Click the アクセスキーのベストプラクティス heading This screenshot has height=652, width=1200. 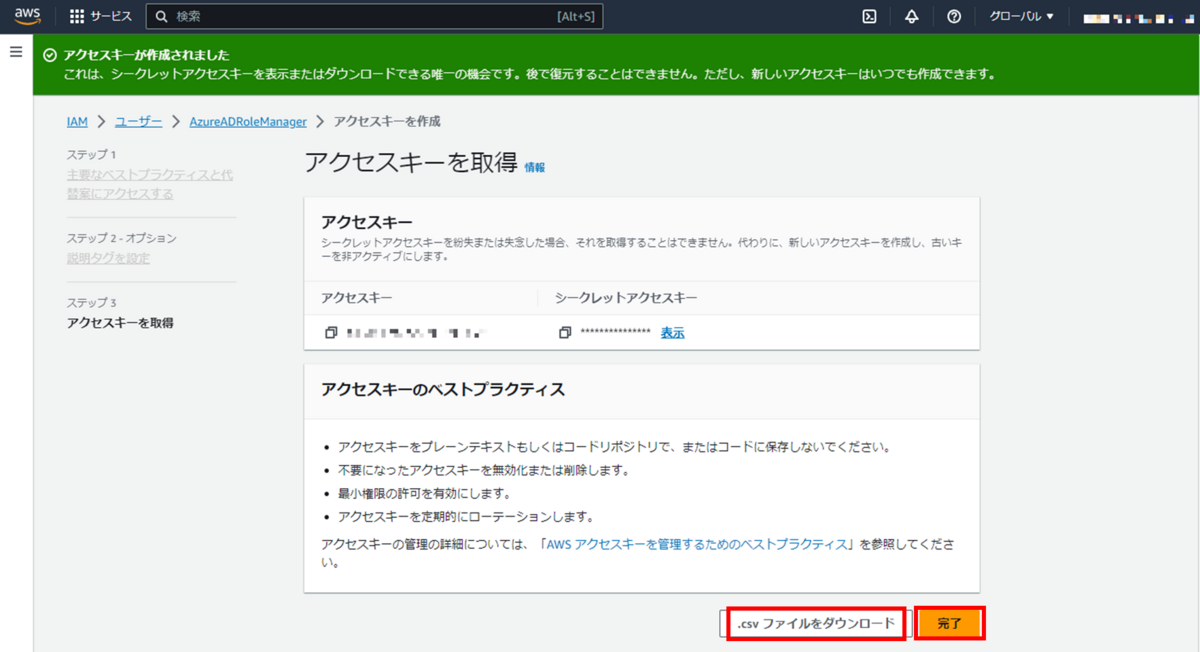pyautogui.click(x=443, y=390)
